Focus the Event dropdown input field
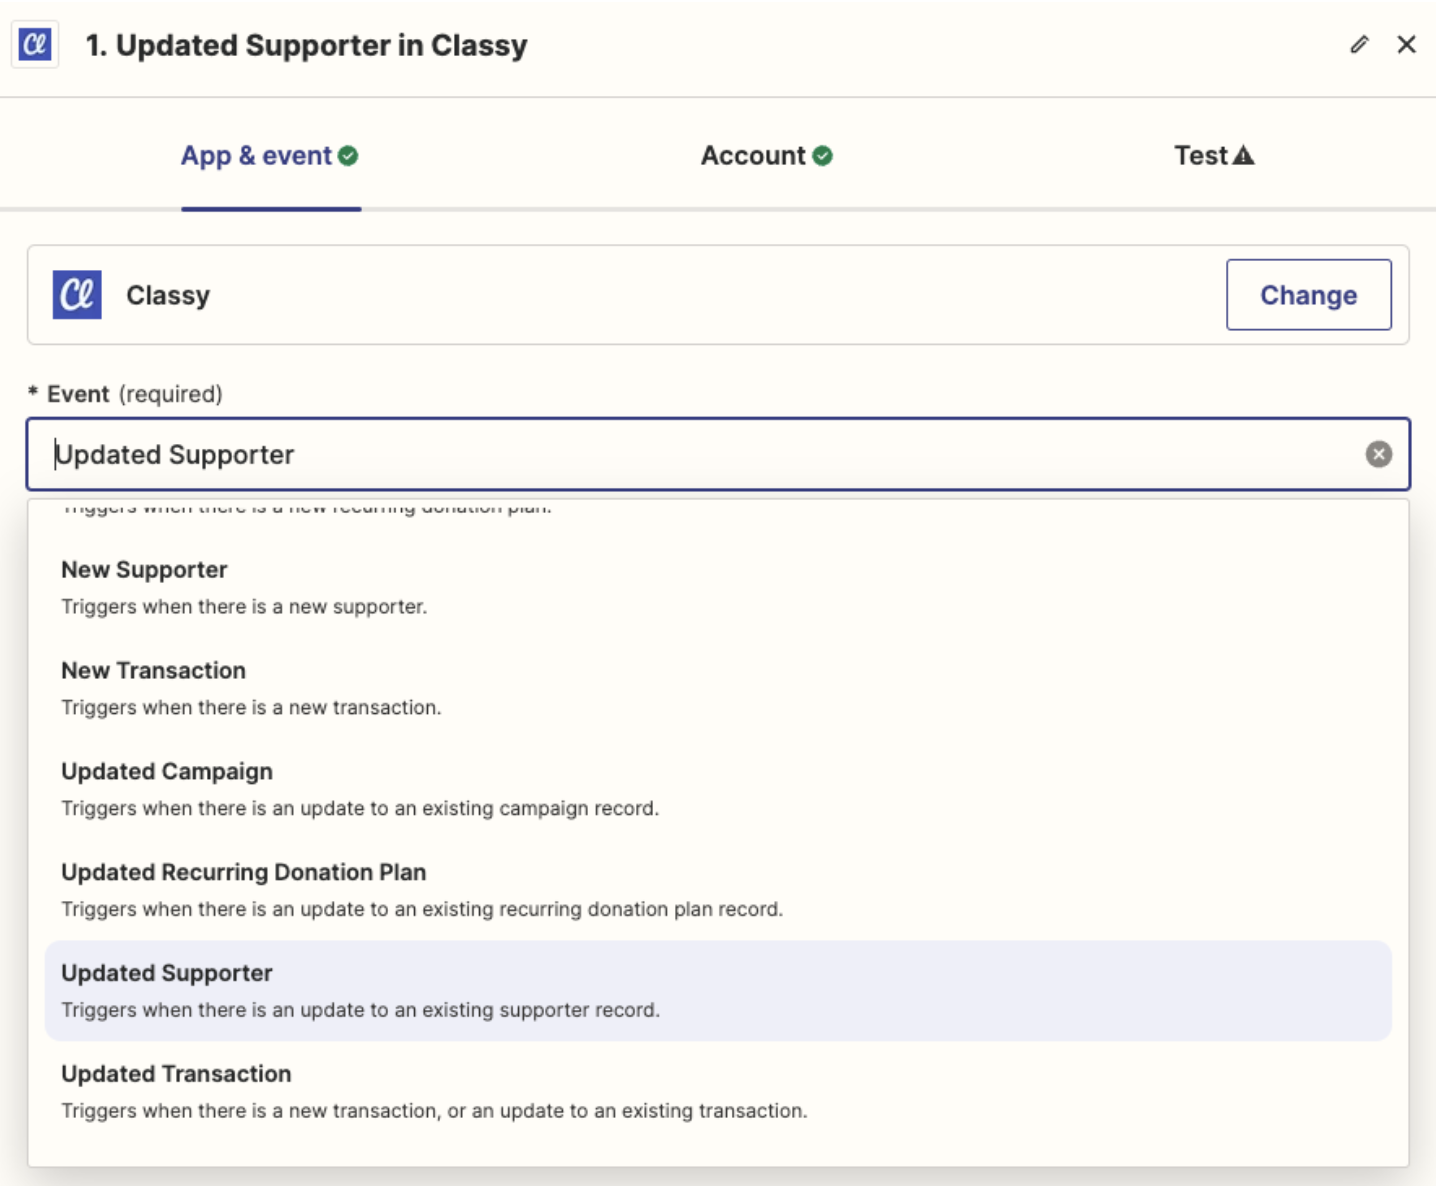Viewport: 1436px width, 1186px height. pos(718,454)
